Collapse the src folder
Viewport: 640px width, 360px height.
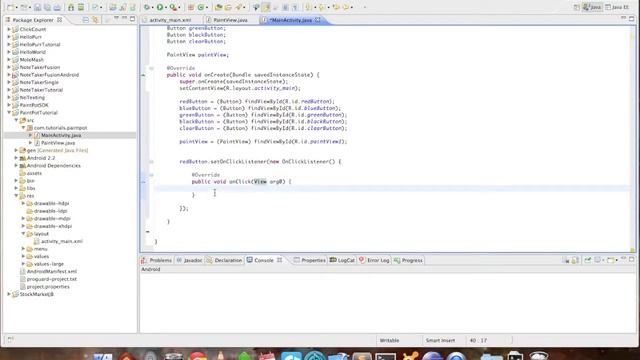point(16,120)
